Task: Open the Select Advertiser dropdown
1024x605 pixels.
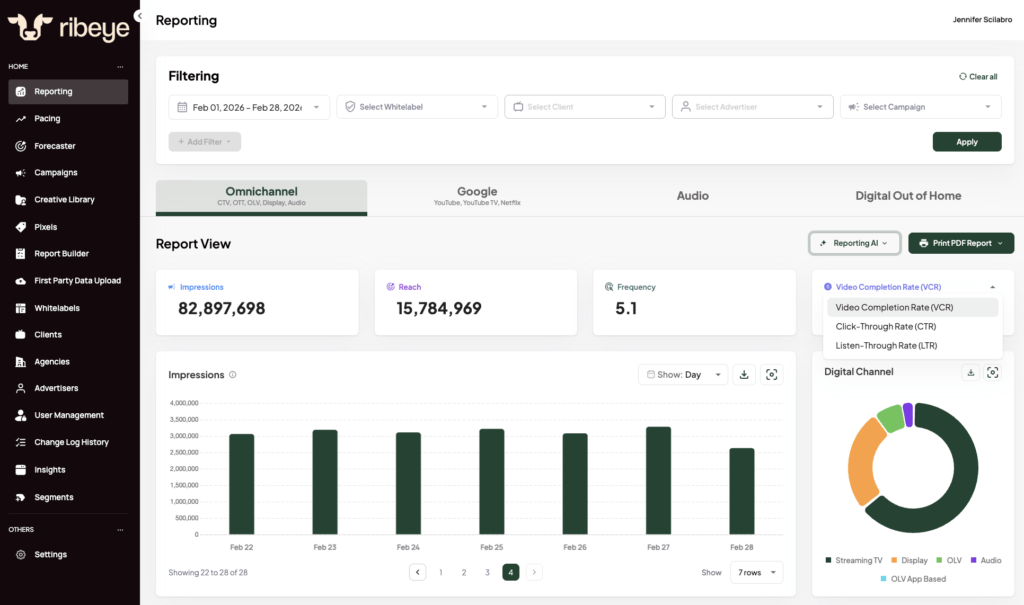Action: click(x=752, y=107)
